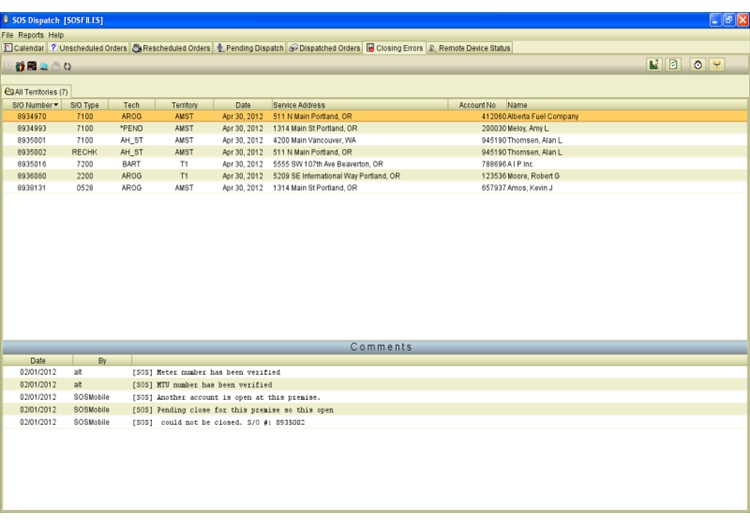Select order row 8936080

(375, 176)
